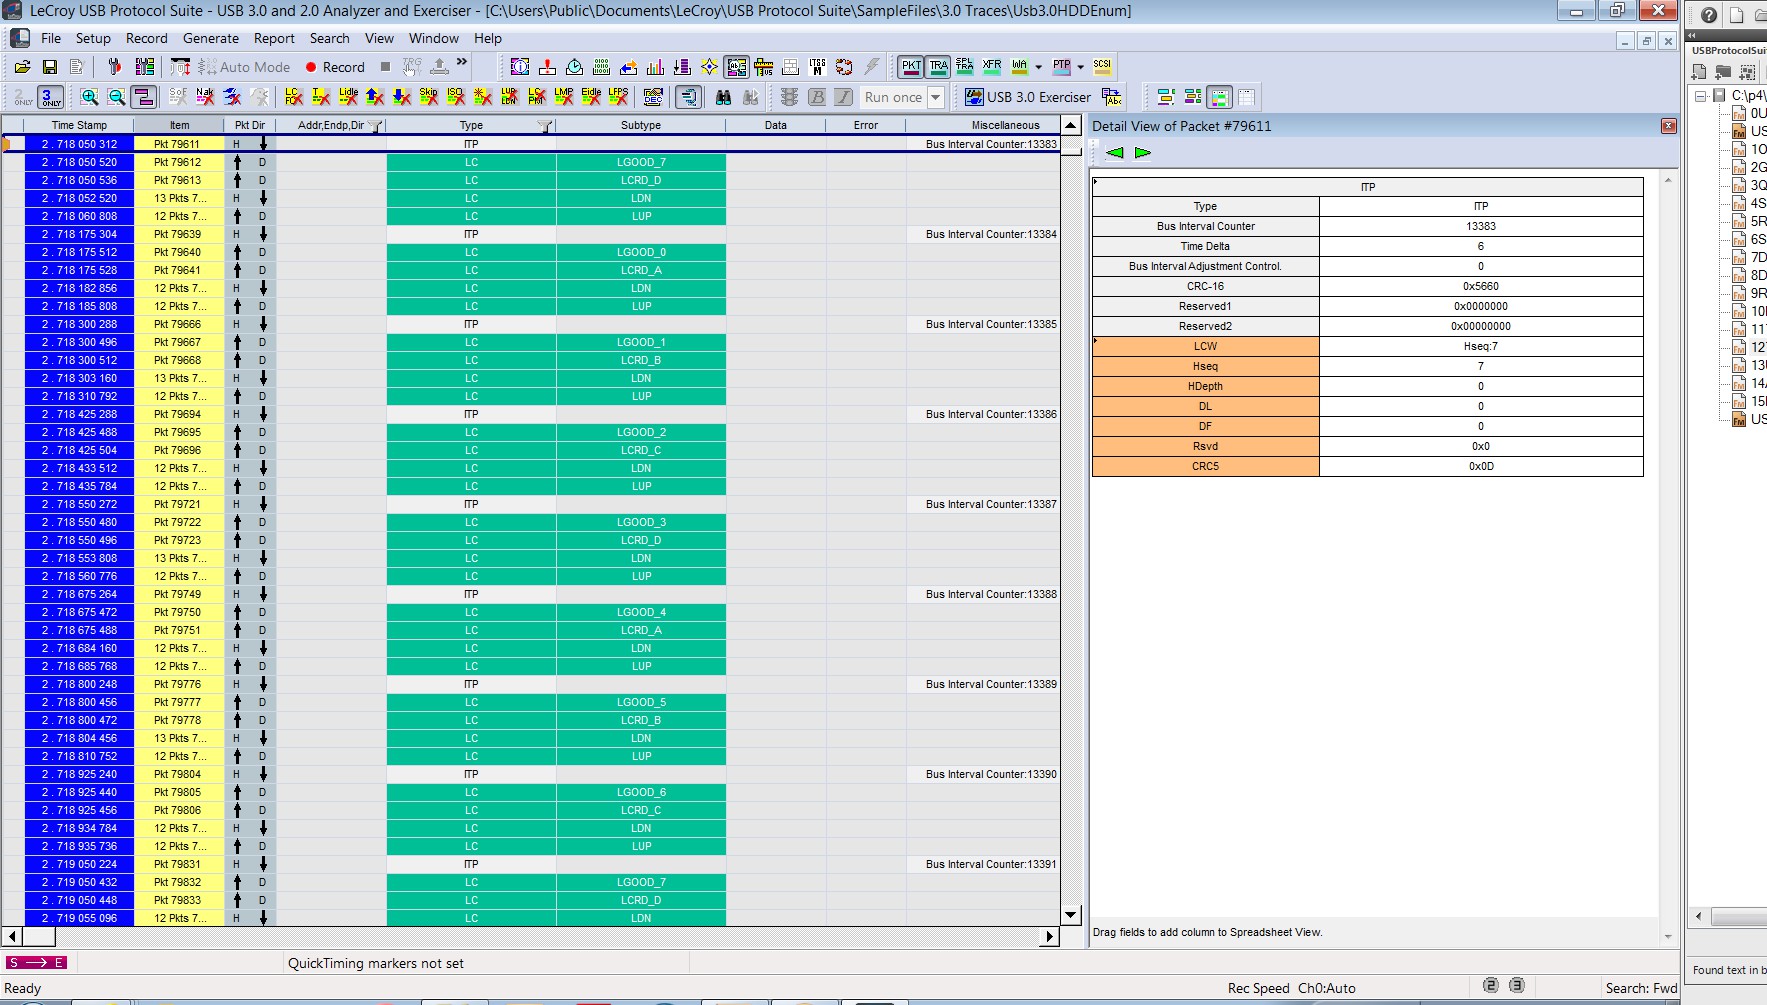Click the red Record button
The image size is (1767, 1005).
[x=335, y=67]
